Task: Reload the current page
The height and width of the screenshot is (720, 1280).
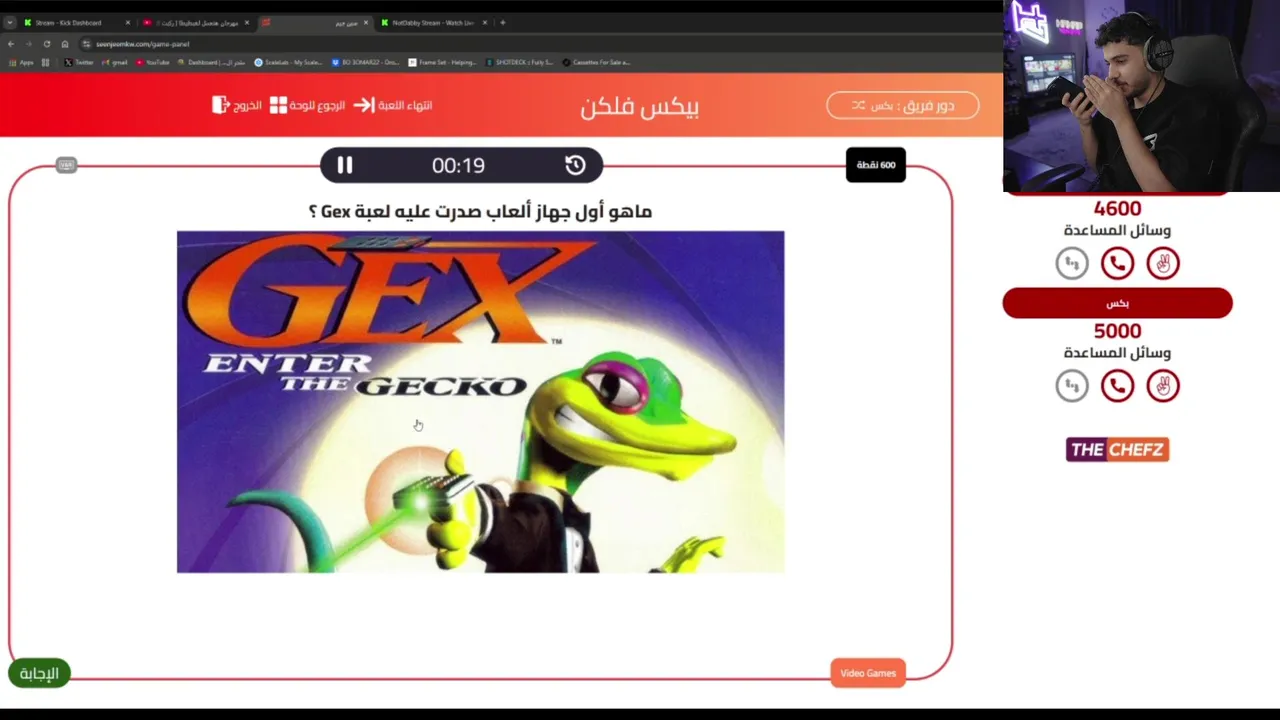Action: [x=46, y=44]
